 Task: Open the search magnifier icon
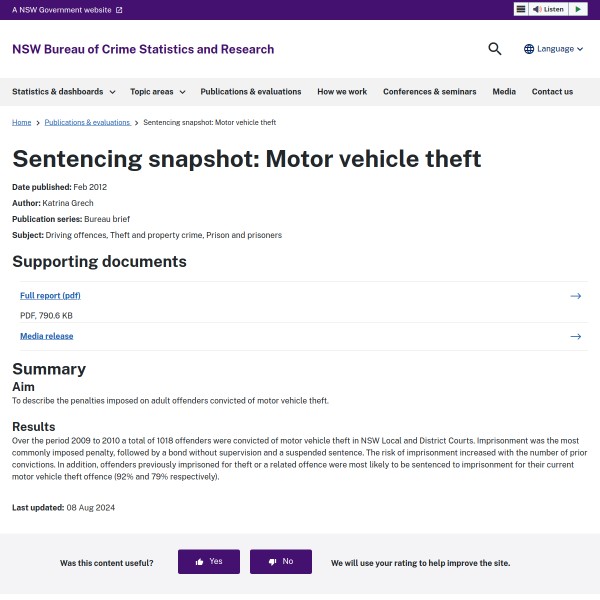[x=494, y=49]
